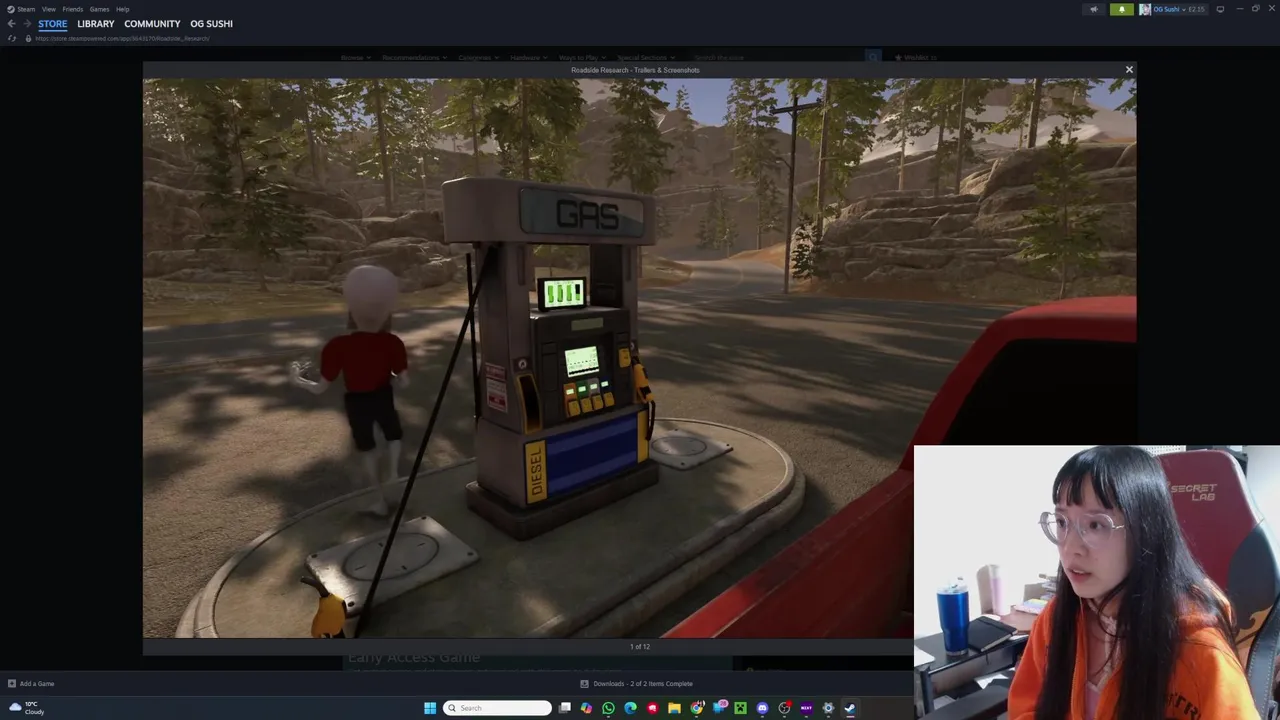This screenshot has height=720, width=1280.
Task: Expand the dimmed Recommendations dropdown
Action: pos(414,58)
